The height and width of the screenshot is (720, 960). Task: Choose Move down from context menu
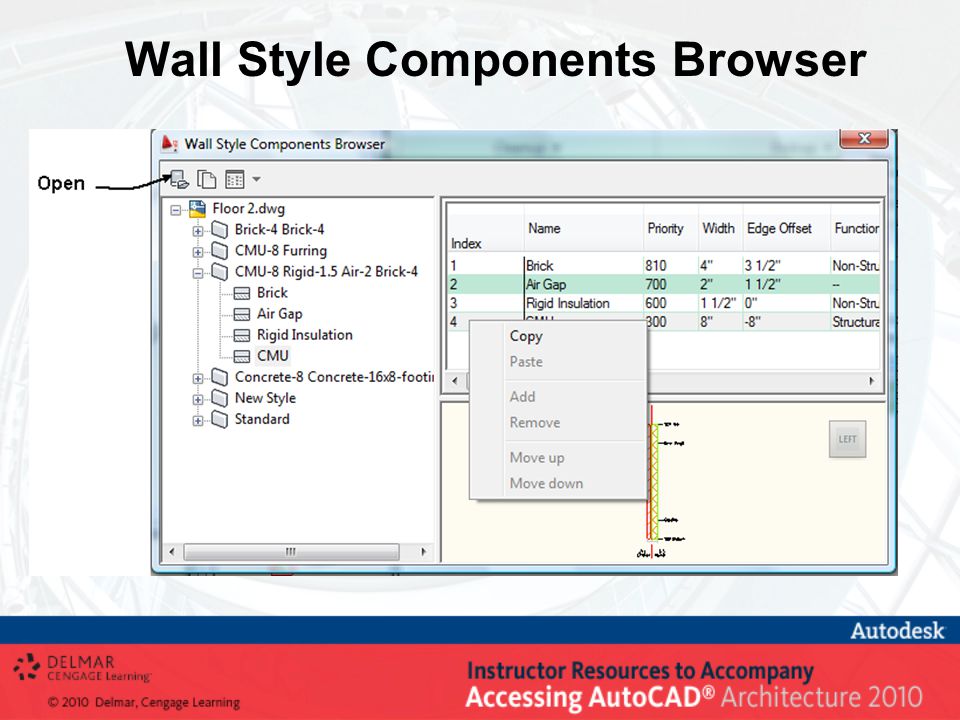546,483
